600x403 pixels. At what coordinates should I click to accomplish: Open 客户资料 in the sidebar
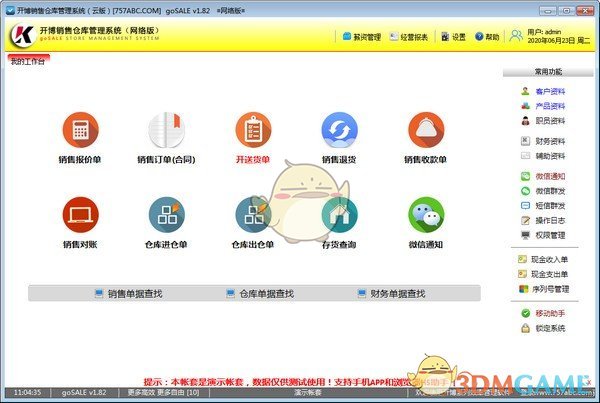[543, 91]
